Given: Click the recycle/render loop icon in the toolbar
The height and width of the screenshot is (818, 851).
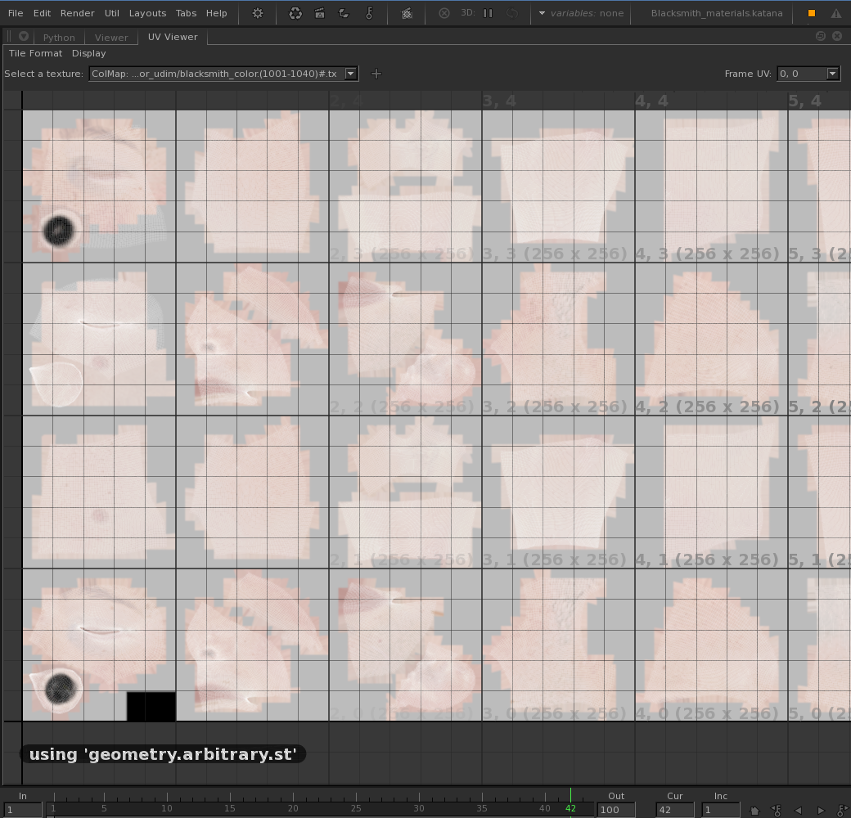Looking at the screenshot, I should [x=295, y=13].
